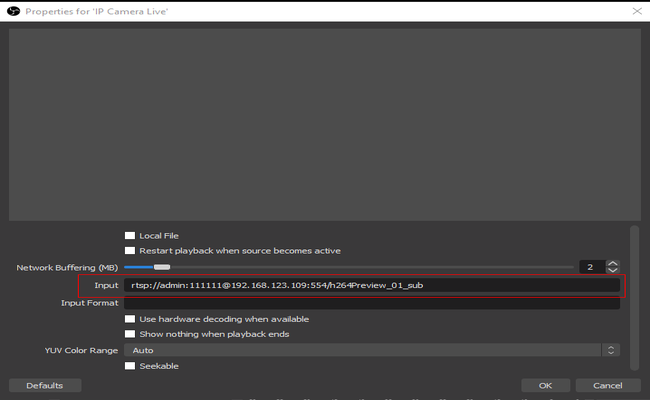Enable the Local File checkbox
650x400 pixels.
(129, 236)
